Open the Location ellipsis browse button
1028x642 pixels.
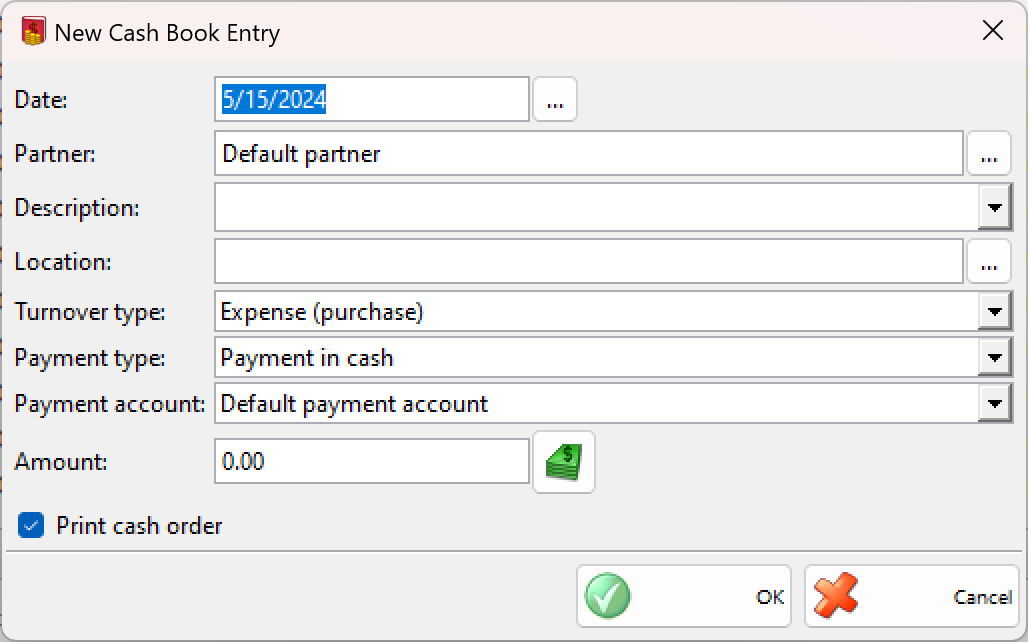pyautogui.click(x=989, y=262)
